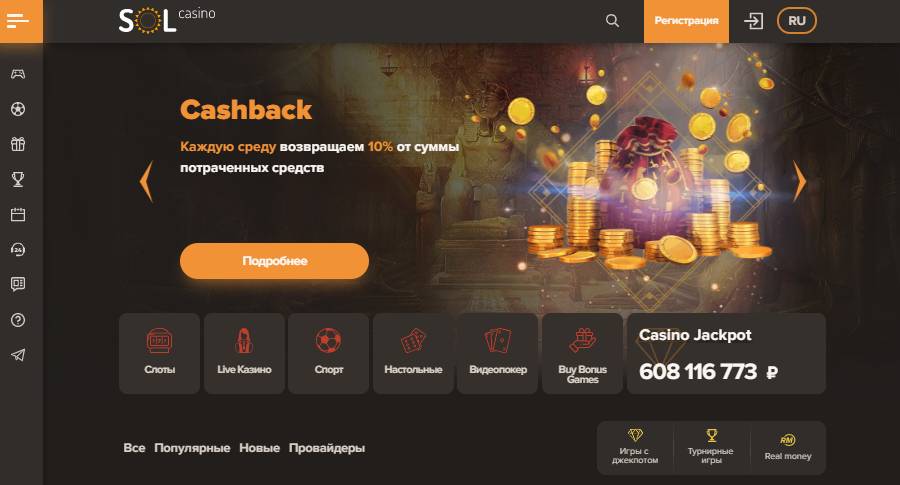Select the trophy tournaments icon in sidebar

point(18,180)
